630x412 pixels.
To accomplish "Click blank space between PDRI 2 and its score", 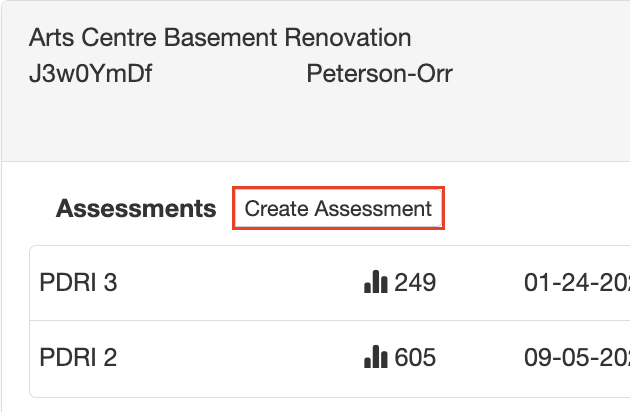I will point(240,357).
